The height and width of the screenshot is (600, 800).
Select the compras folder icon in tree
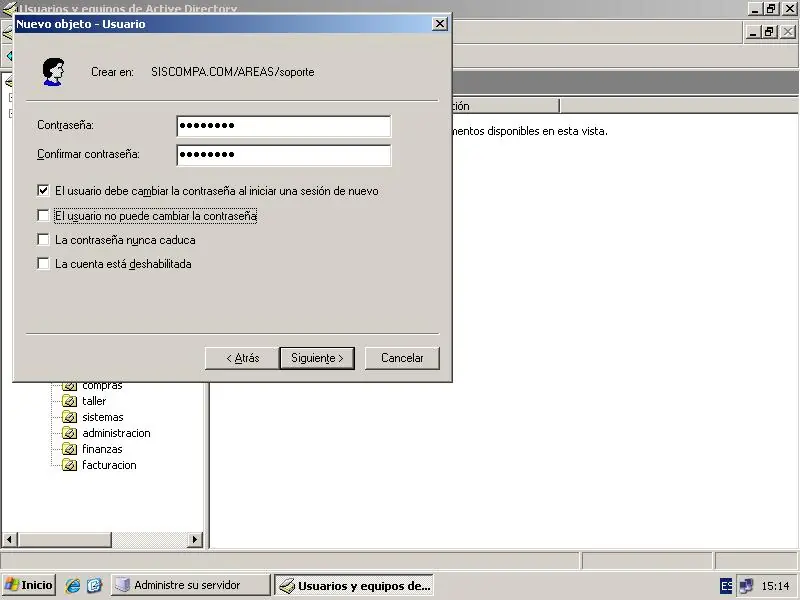(69, 386)
